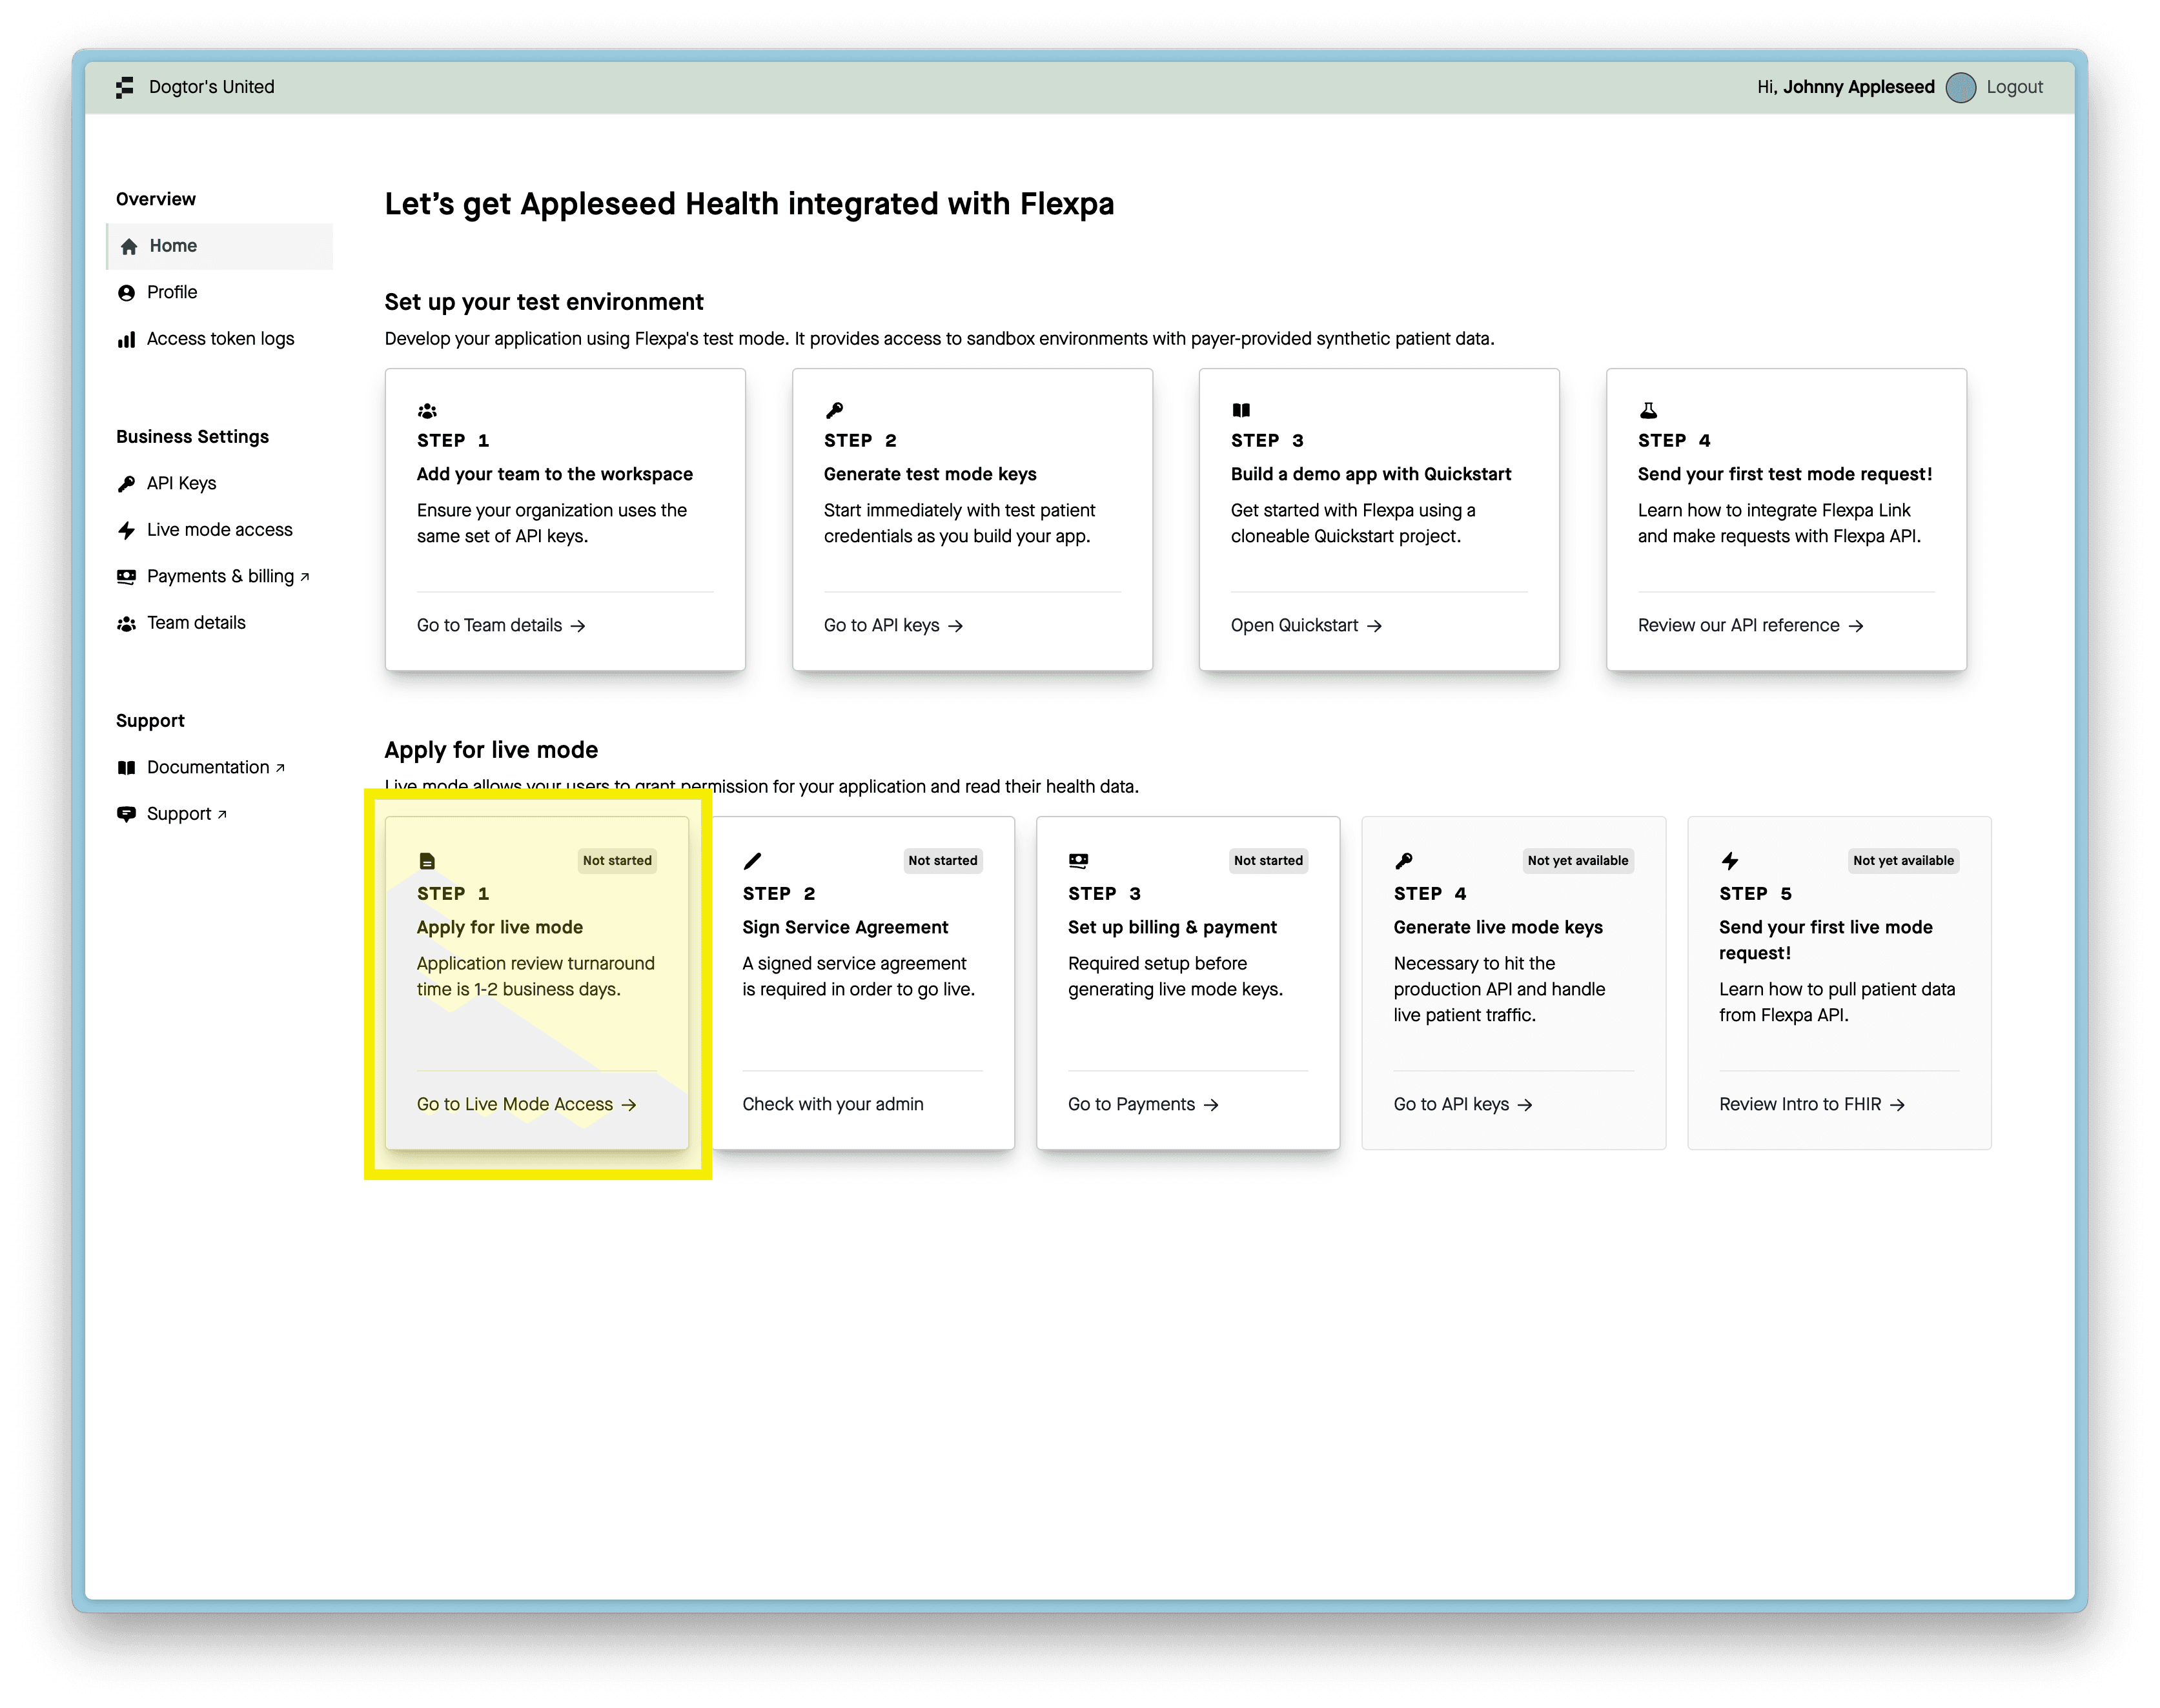Click Not yet available badge on live Step 5
Screen dimensions: 2160x1708
(x=1903, y=861)
